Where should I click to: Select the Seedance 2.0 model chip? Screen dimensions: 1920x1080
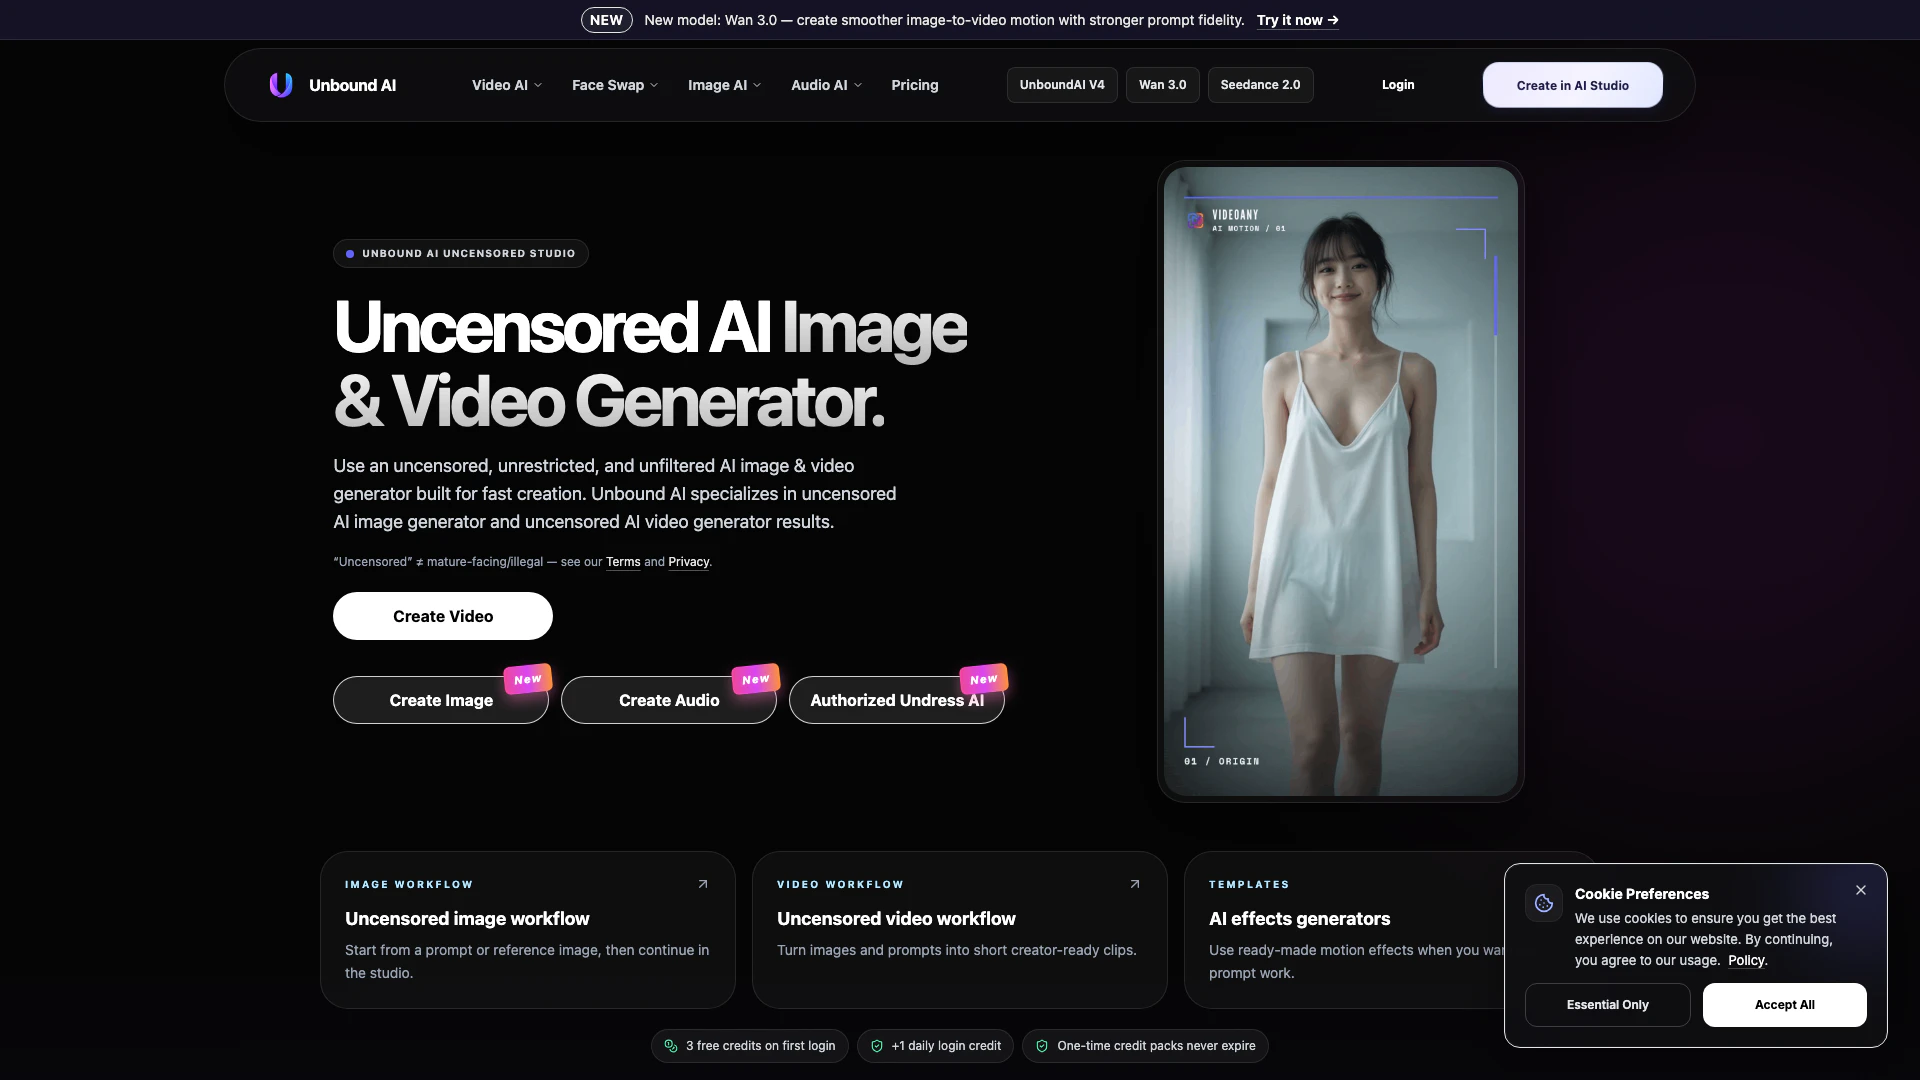pyautogui.click(x=1261, y=85)
